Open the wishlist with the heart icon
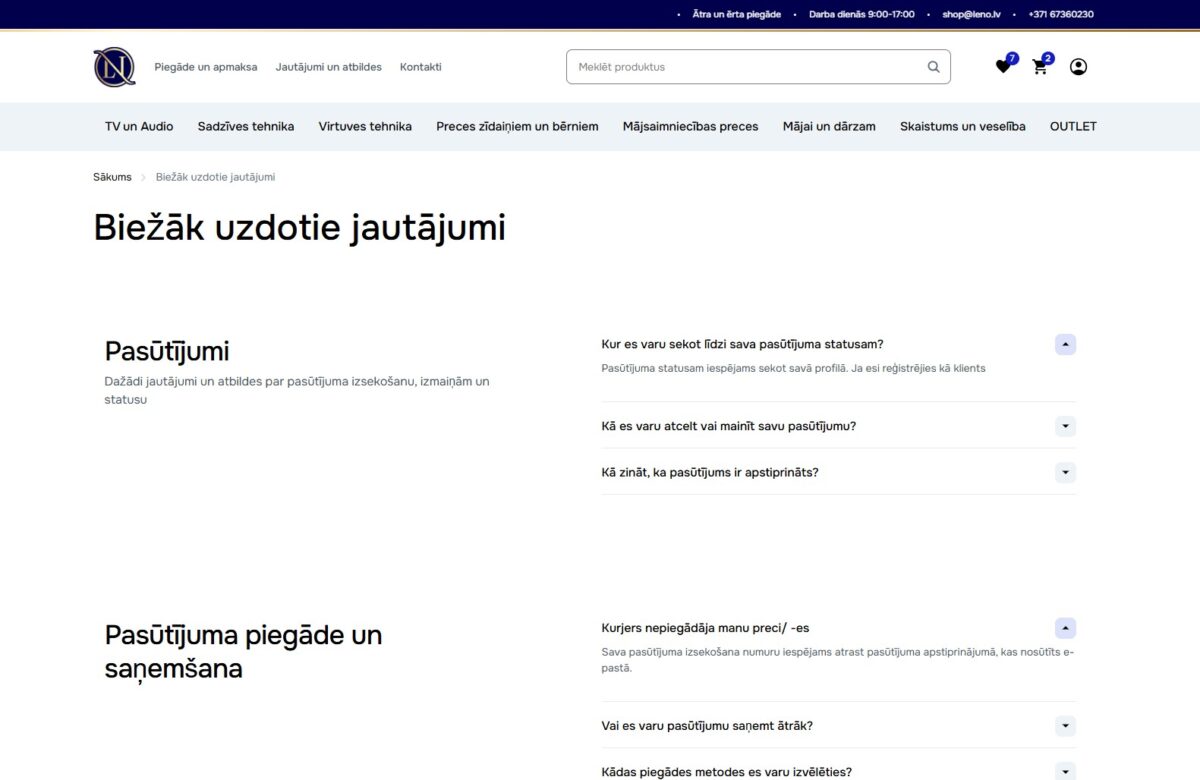 point(1002,66)
